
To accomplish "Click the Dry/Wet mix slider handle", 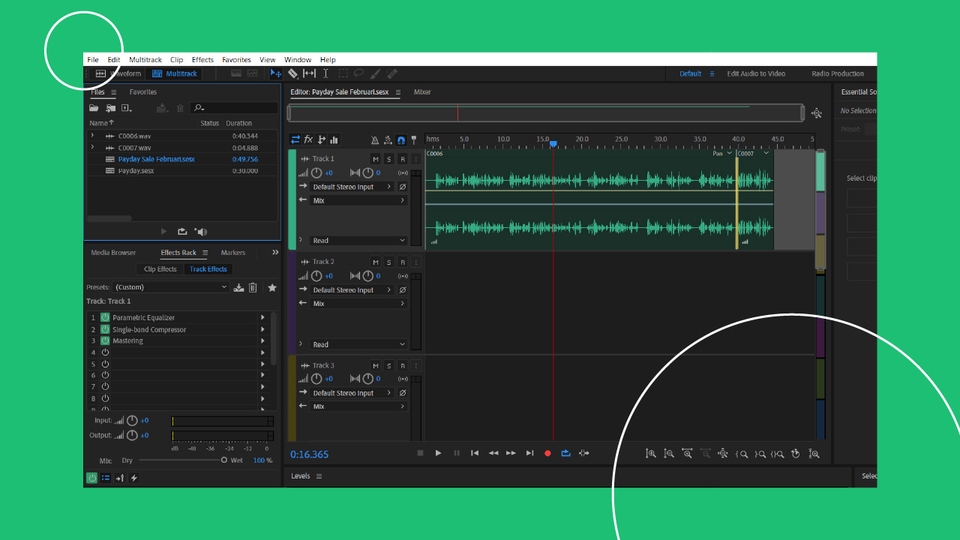I will tap(224, 460).
